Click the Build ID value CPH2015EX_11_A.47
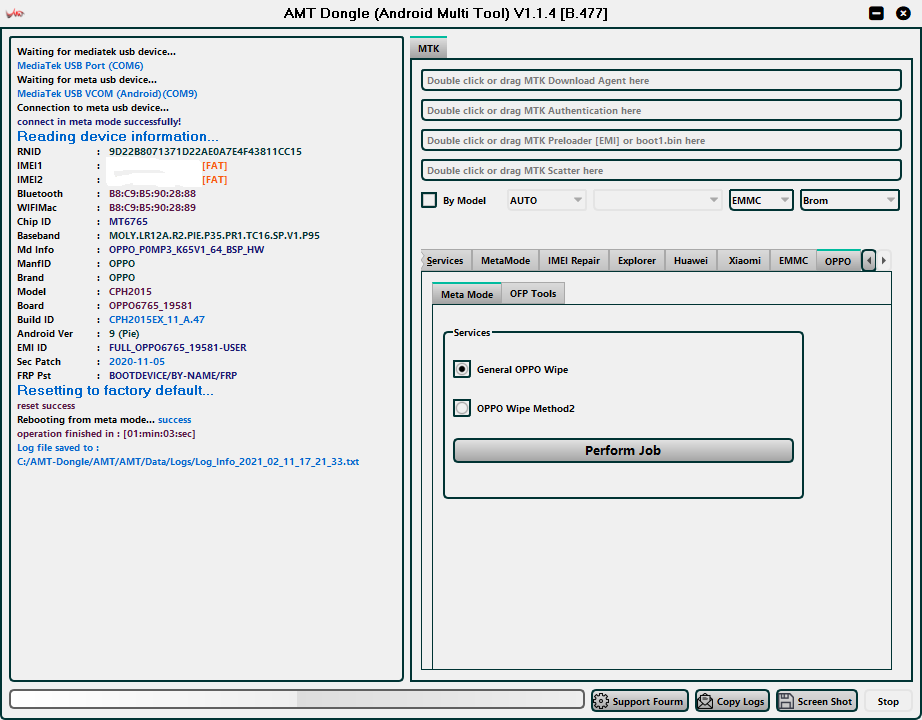Viewport: 922px width, 720px height. coord(157,320)
